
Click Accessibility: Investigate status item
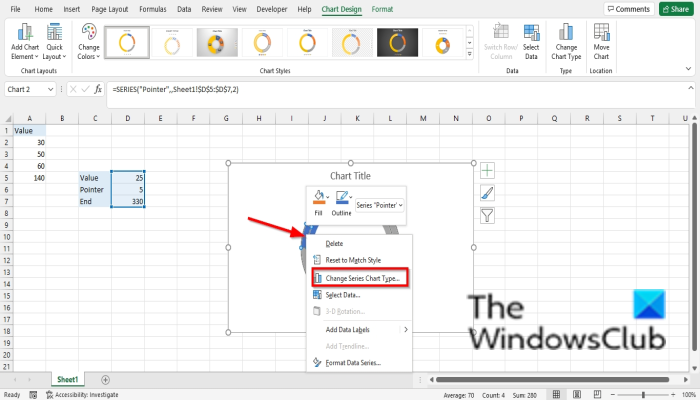pyautogui.click(x=82, y=395)
